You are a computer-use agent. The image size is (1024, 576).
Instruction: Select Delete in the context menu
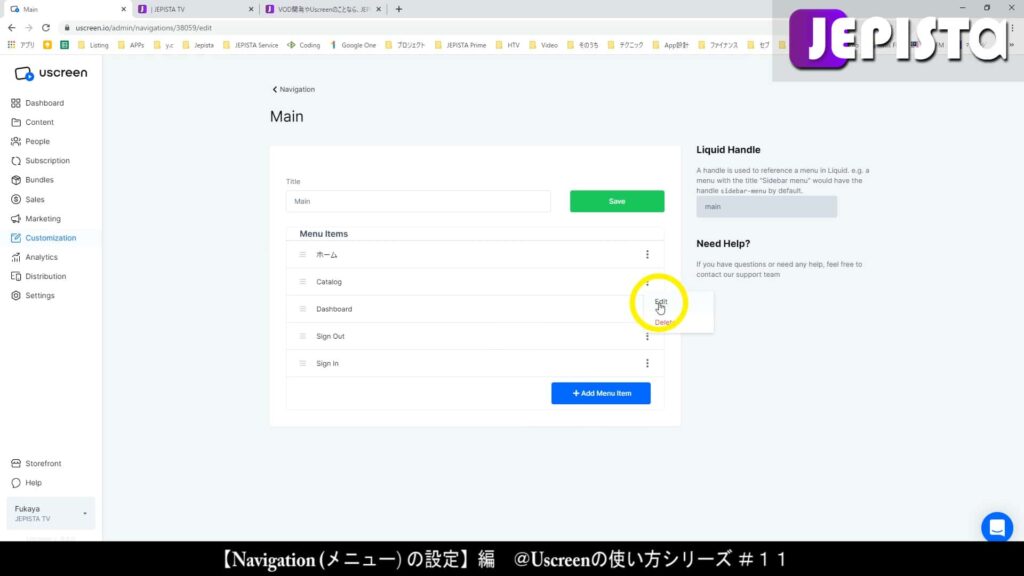coord(665,322)
